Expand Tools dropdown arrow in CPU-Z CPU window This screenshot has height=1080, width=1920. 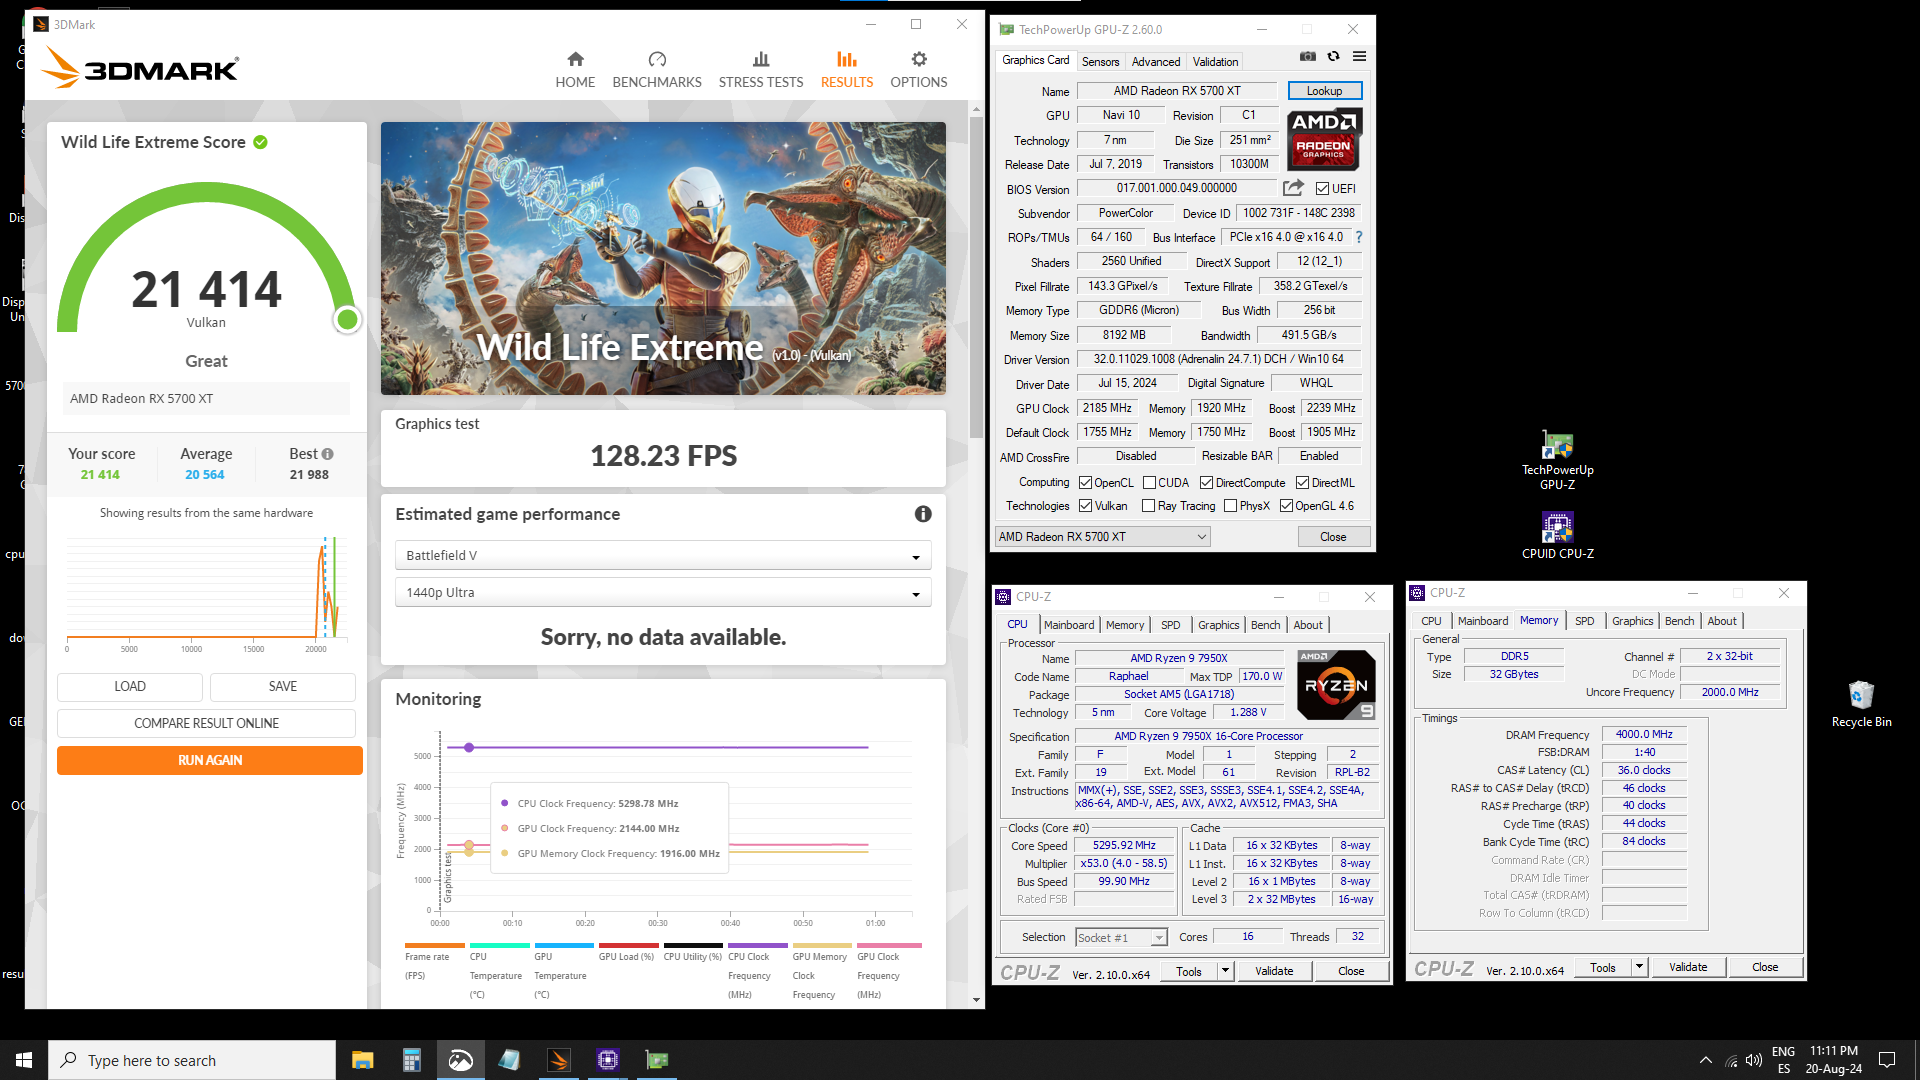click(x=1225, y=971)
